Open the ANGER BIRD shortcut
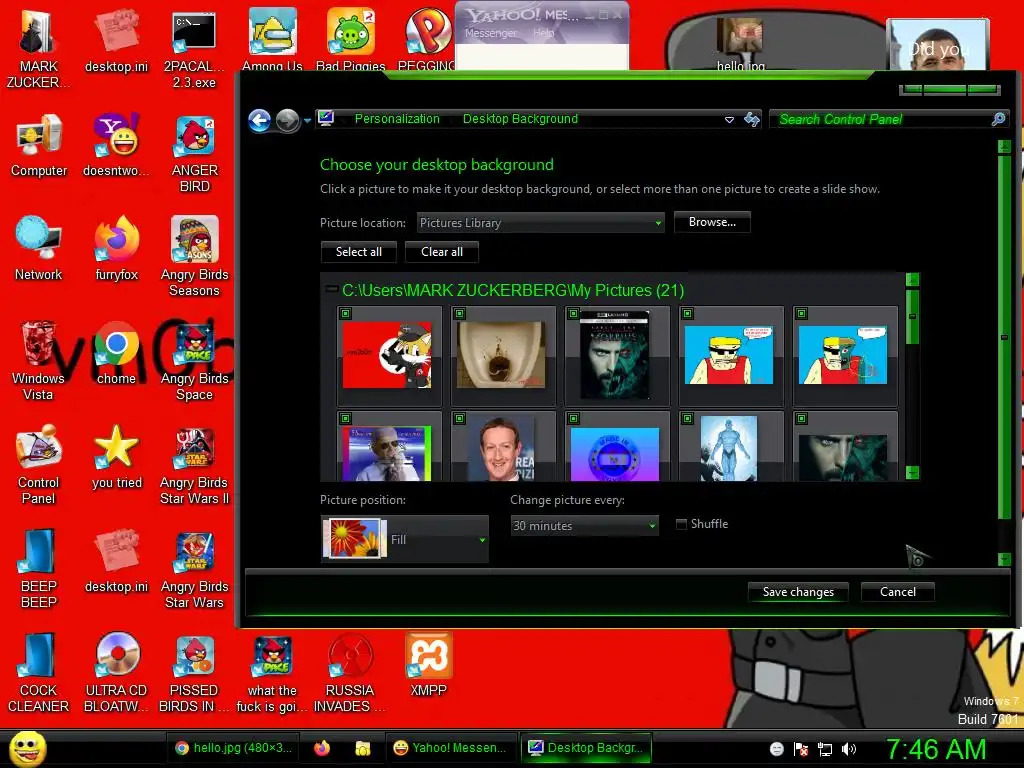Image resolution: width=1024 pixels, height=768 pixels. pos(195,154)
